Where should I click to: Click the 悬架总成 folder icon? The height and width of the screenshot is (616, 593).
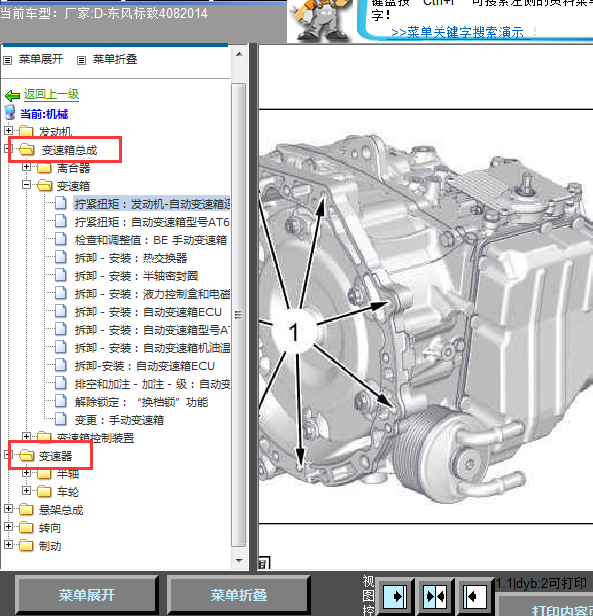tap(26, 509)
